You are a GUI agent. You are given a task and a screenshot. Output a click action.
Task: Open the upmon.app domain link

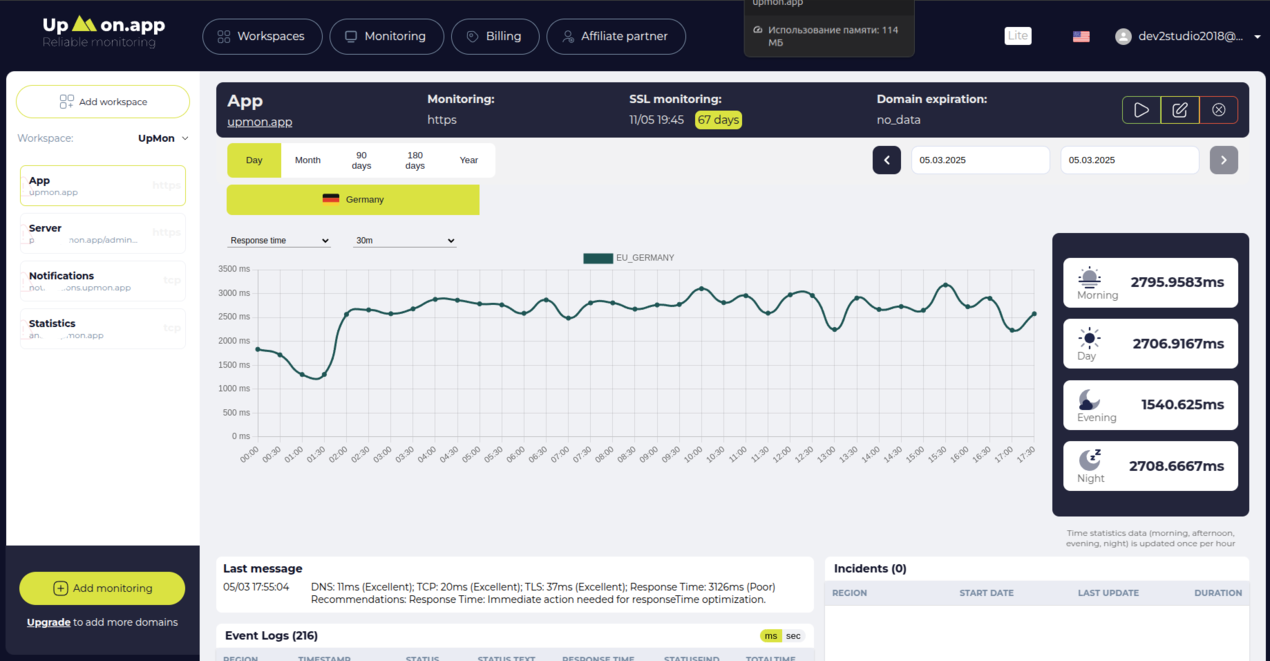pyautogui.click(x=260, y=122)
